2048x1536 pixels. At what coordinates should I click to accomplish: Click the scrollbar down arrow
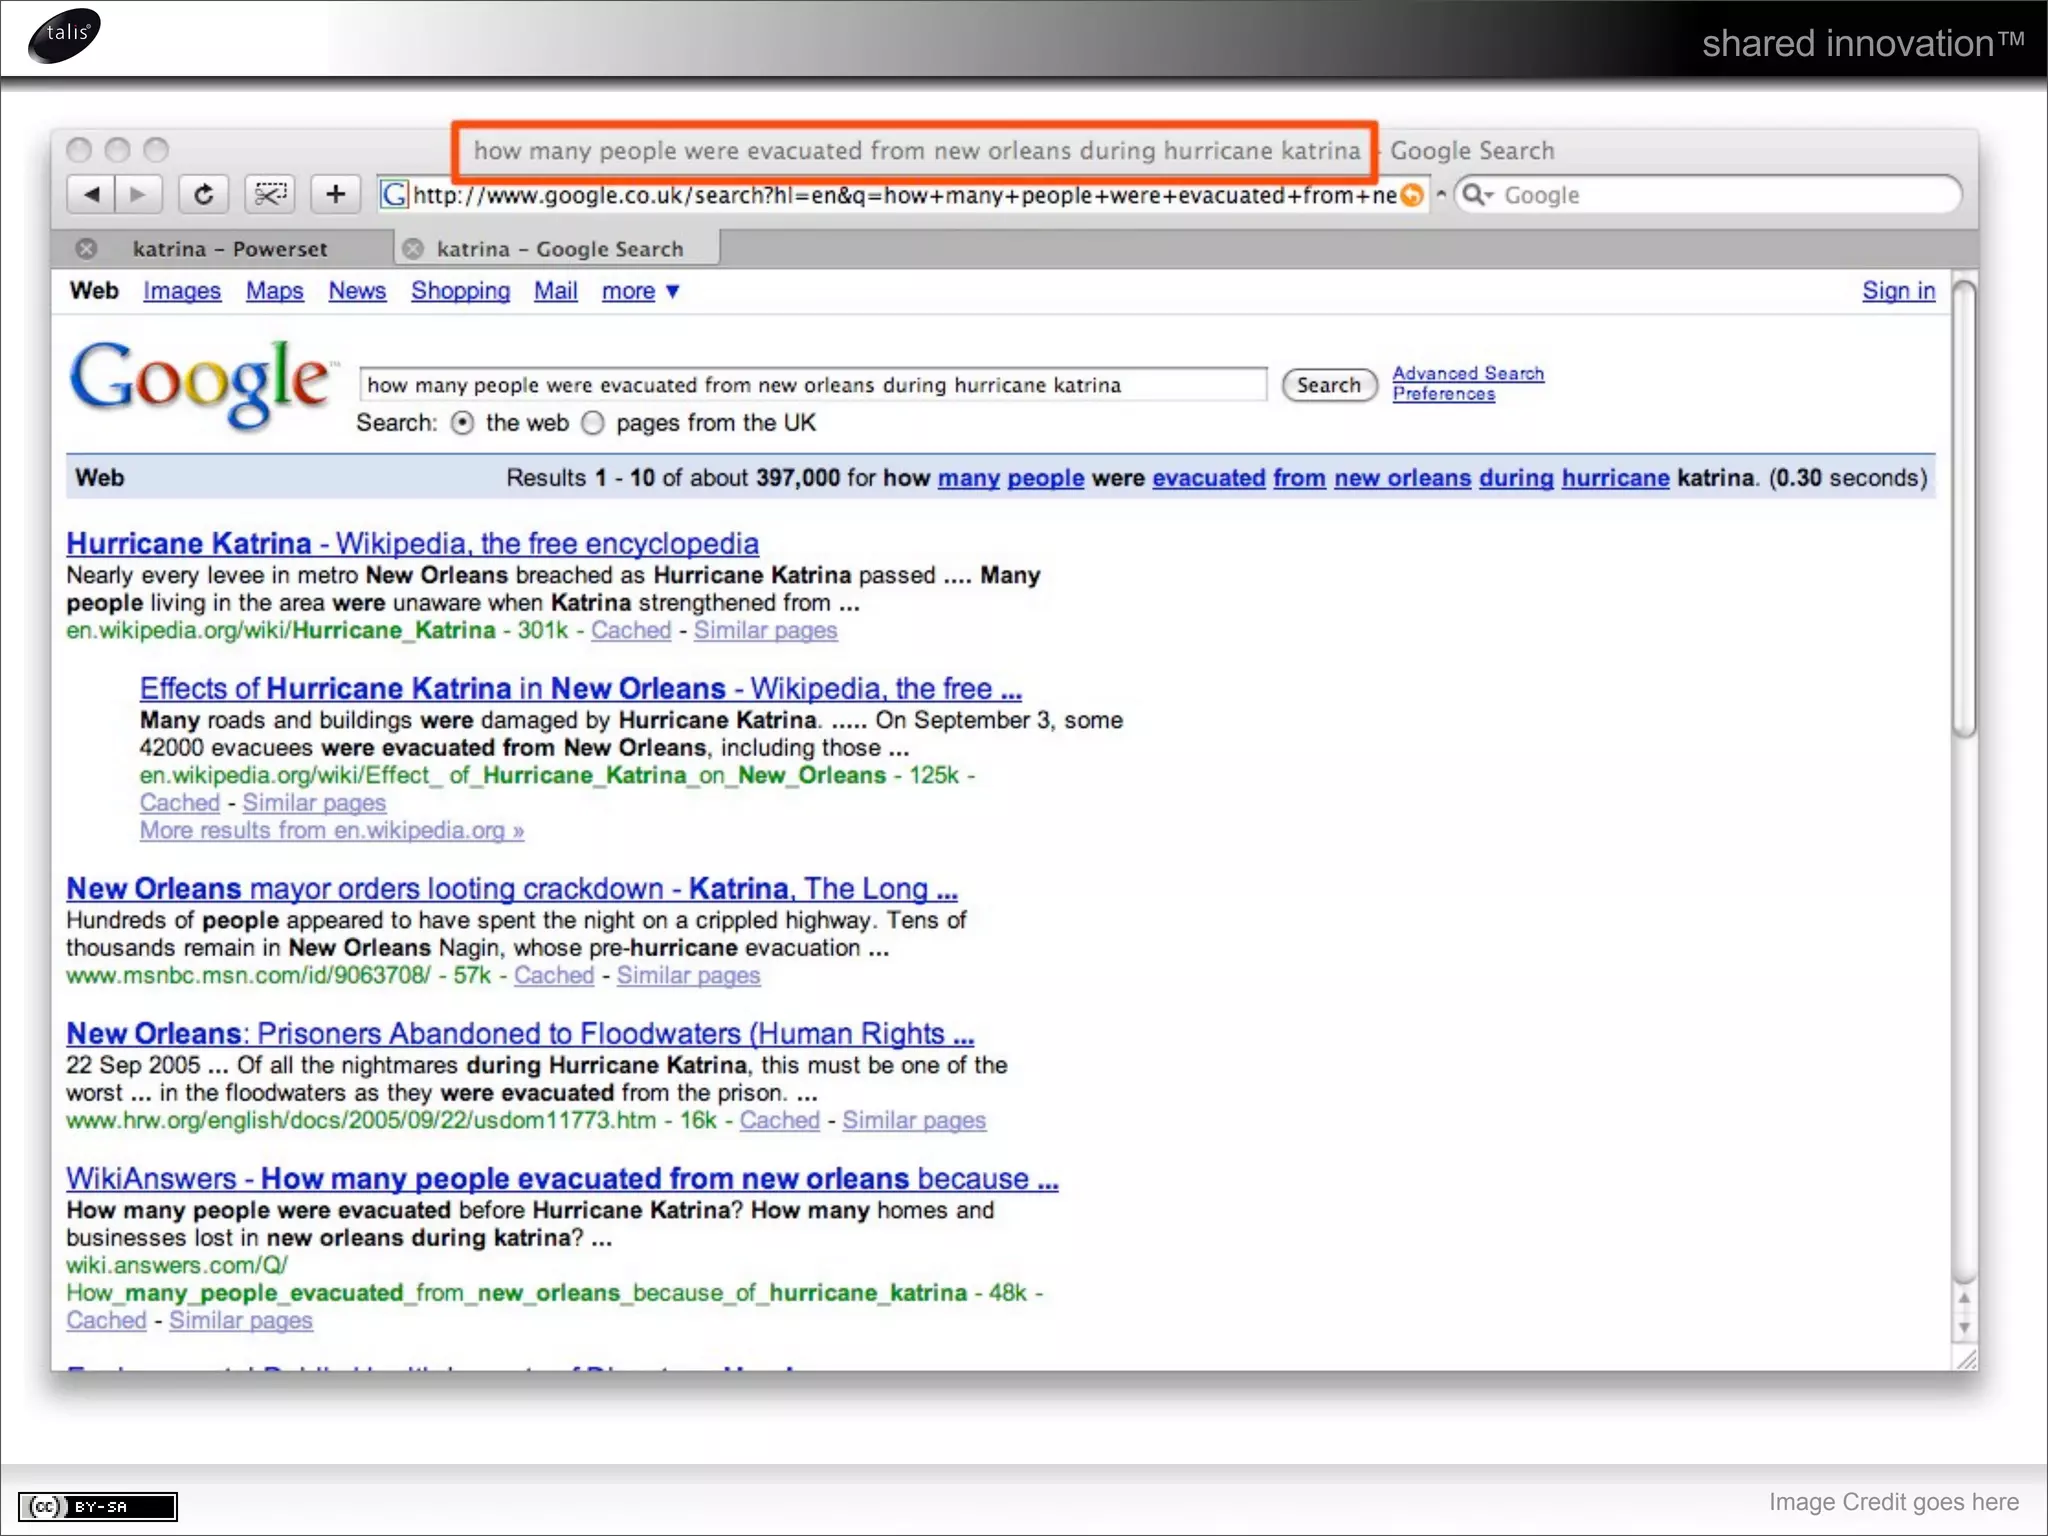pyautogui.click(x=1964, y=1327)
